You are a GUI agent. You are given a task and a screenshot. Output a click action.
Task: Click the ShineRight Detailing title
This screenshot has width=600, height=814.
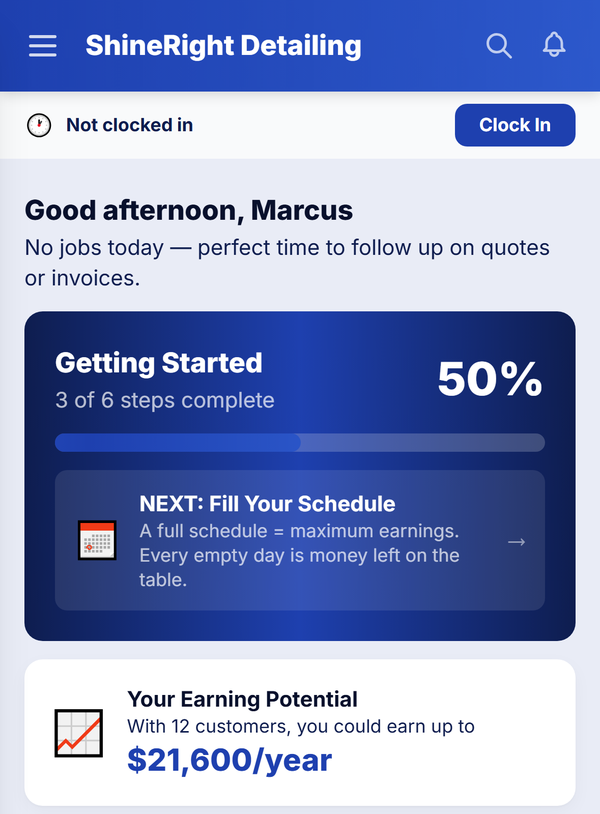tap(223, 46)
